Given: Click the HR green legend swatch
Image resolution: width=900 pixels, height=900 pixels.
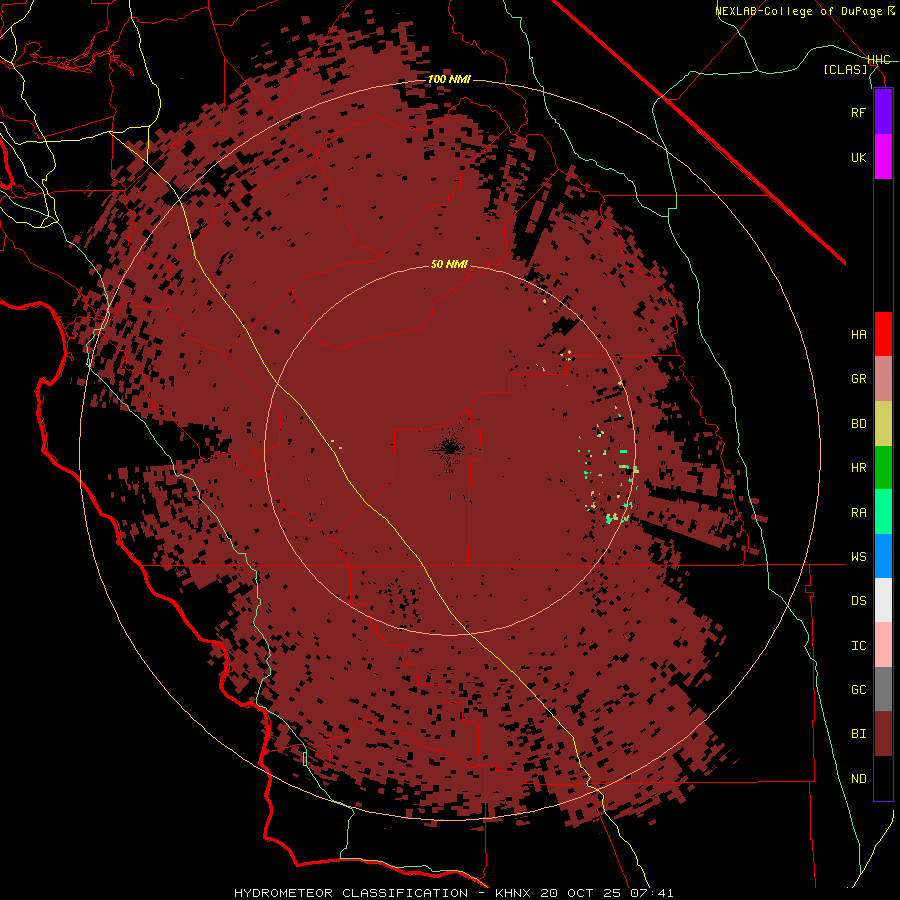Looking at the screenshot, I should pyautogui.click(x=883, y=467).
